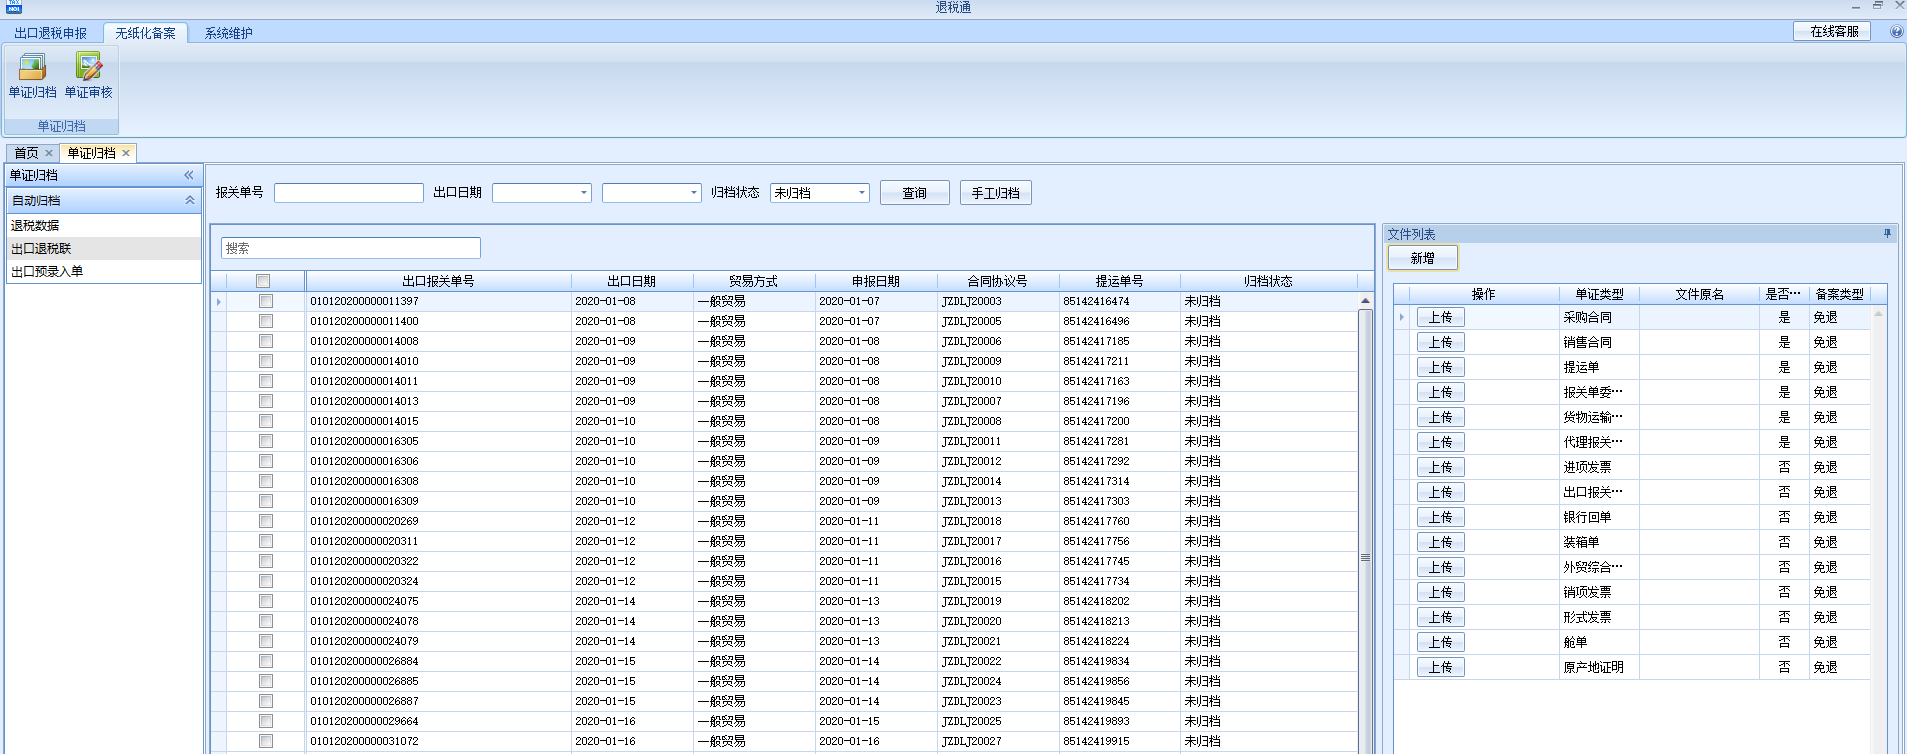Check the row 010120200000020269

[266, 521]
